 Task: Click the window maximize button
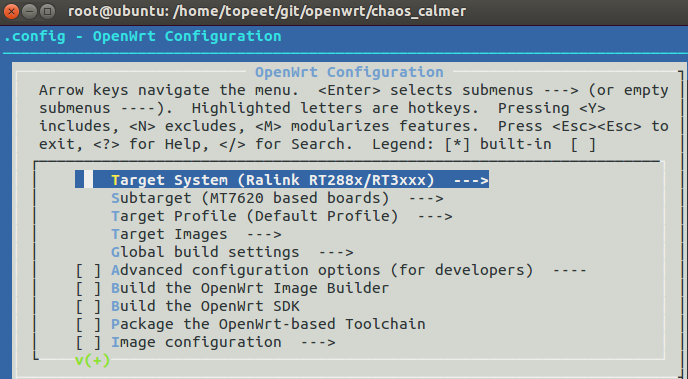47,11
